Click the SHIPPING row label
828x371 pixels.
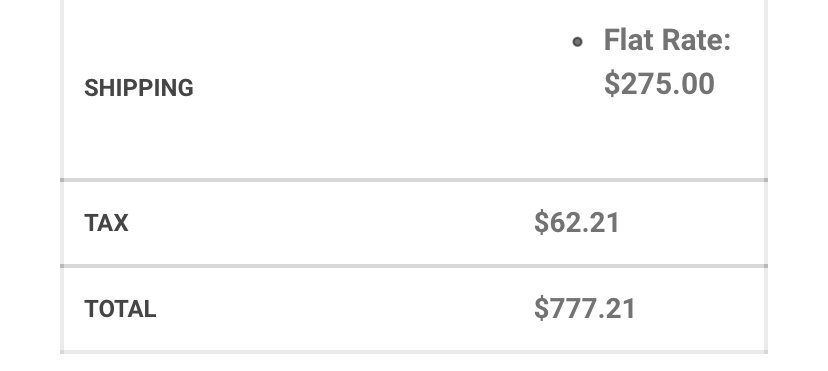[x=138, y=88]
